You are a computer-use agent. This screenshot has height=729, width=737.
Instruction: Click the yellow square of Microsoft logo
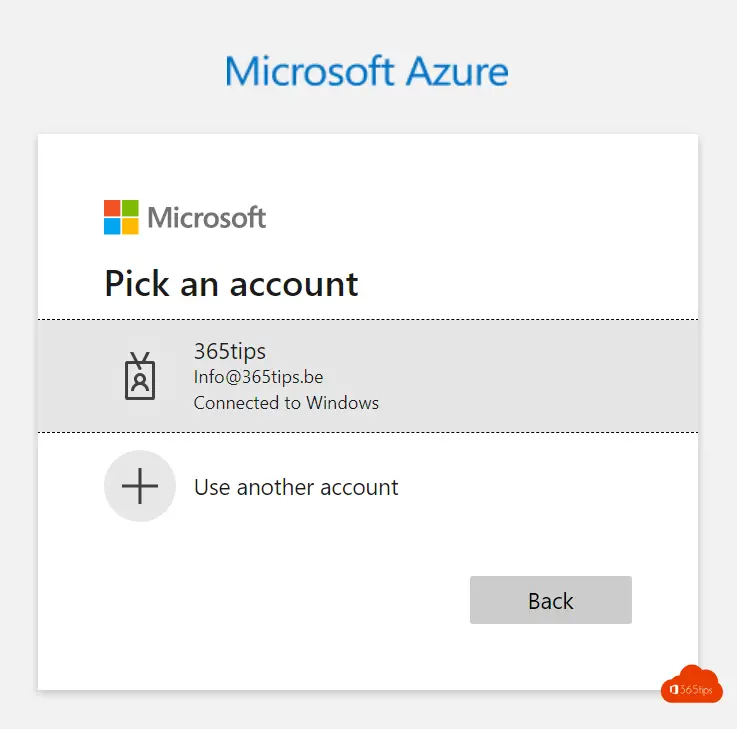(x=130, y=226)
